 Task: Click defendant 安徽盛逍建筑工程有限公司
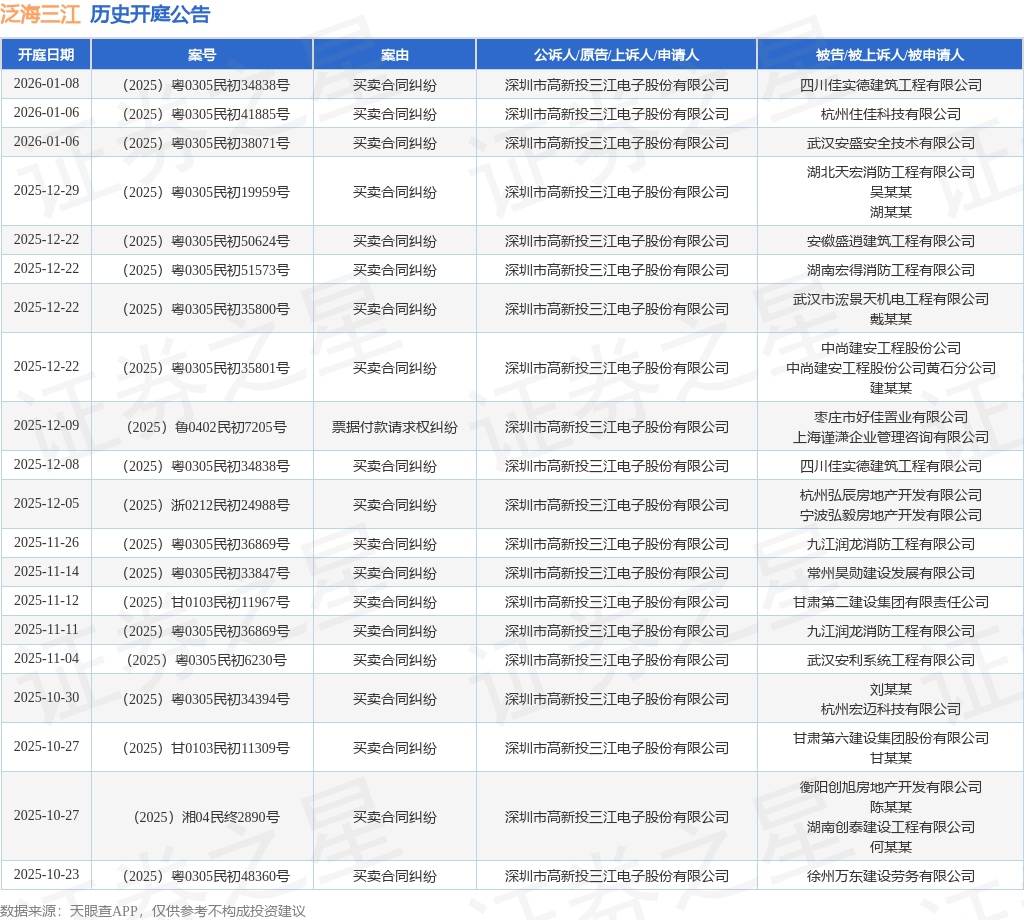click(x=891, y=241)
